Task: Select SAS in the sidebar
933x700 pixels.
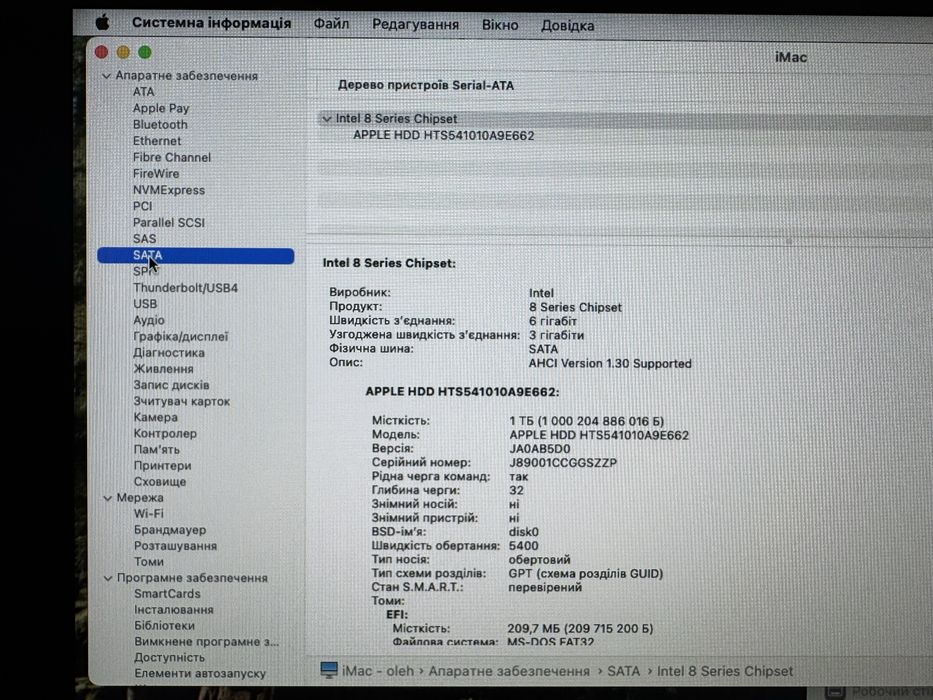Action: (x=145, y=239)
